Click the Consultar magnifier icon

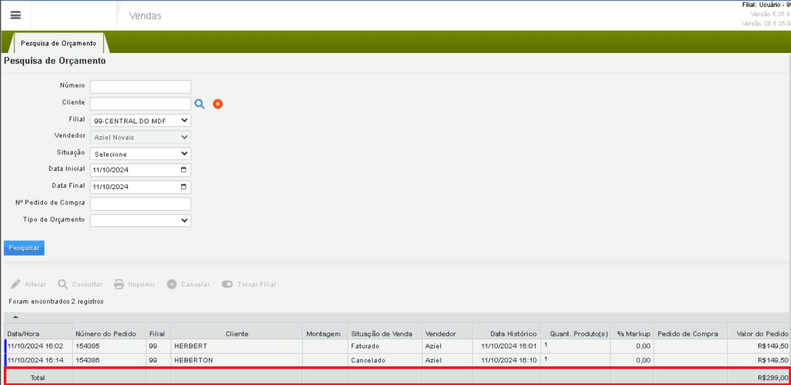[x=63, y=284]
